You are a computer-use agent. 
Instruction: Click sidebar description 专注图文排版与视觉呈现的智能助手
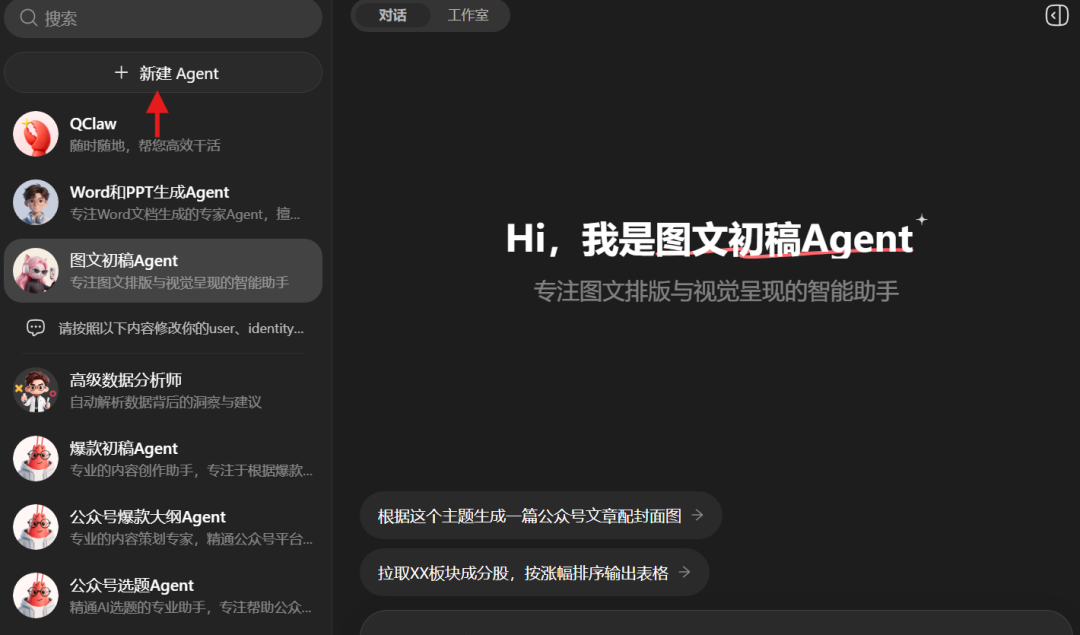coord(179,282)
